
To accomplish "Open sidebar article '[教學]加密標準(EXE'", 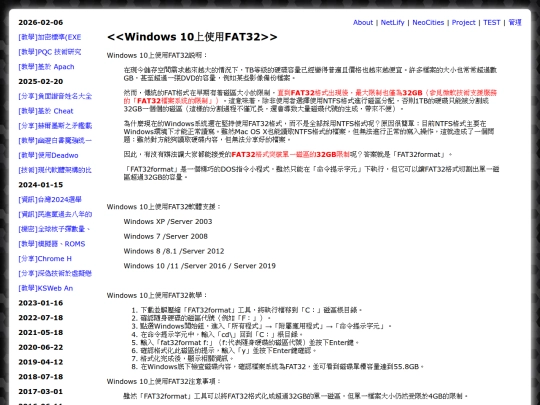I will coord(50,37).
